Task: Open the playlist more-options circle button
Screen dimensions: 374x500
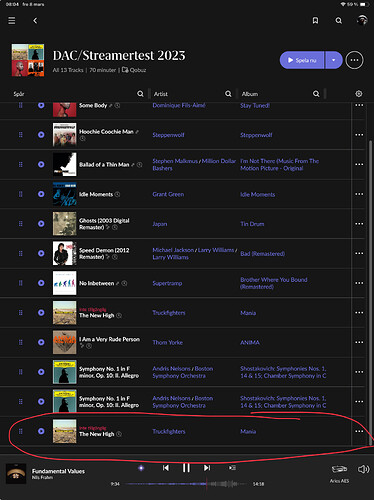Action: [354, 60]
